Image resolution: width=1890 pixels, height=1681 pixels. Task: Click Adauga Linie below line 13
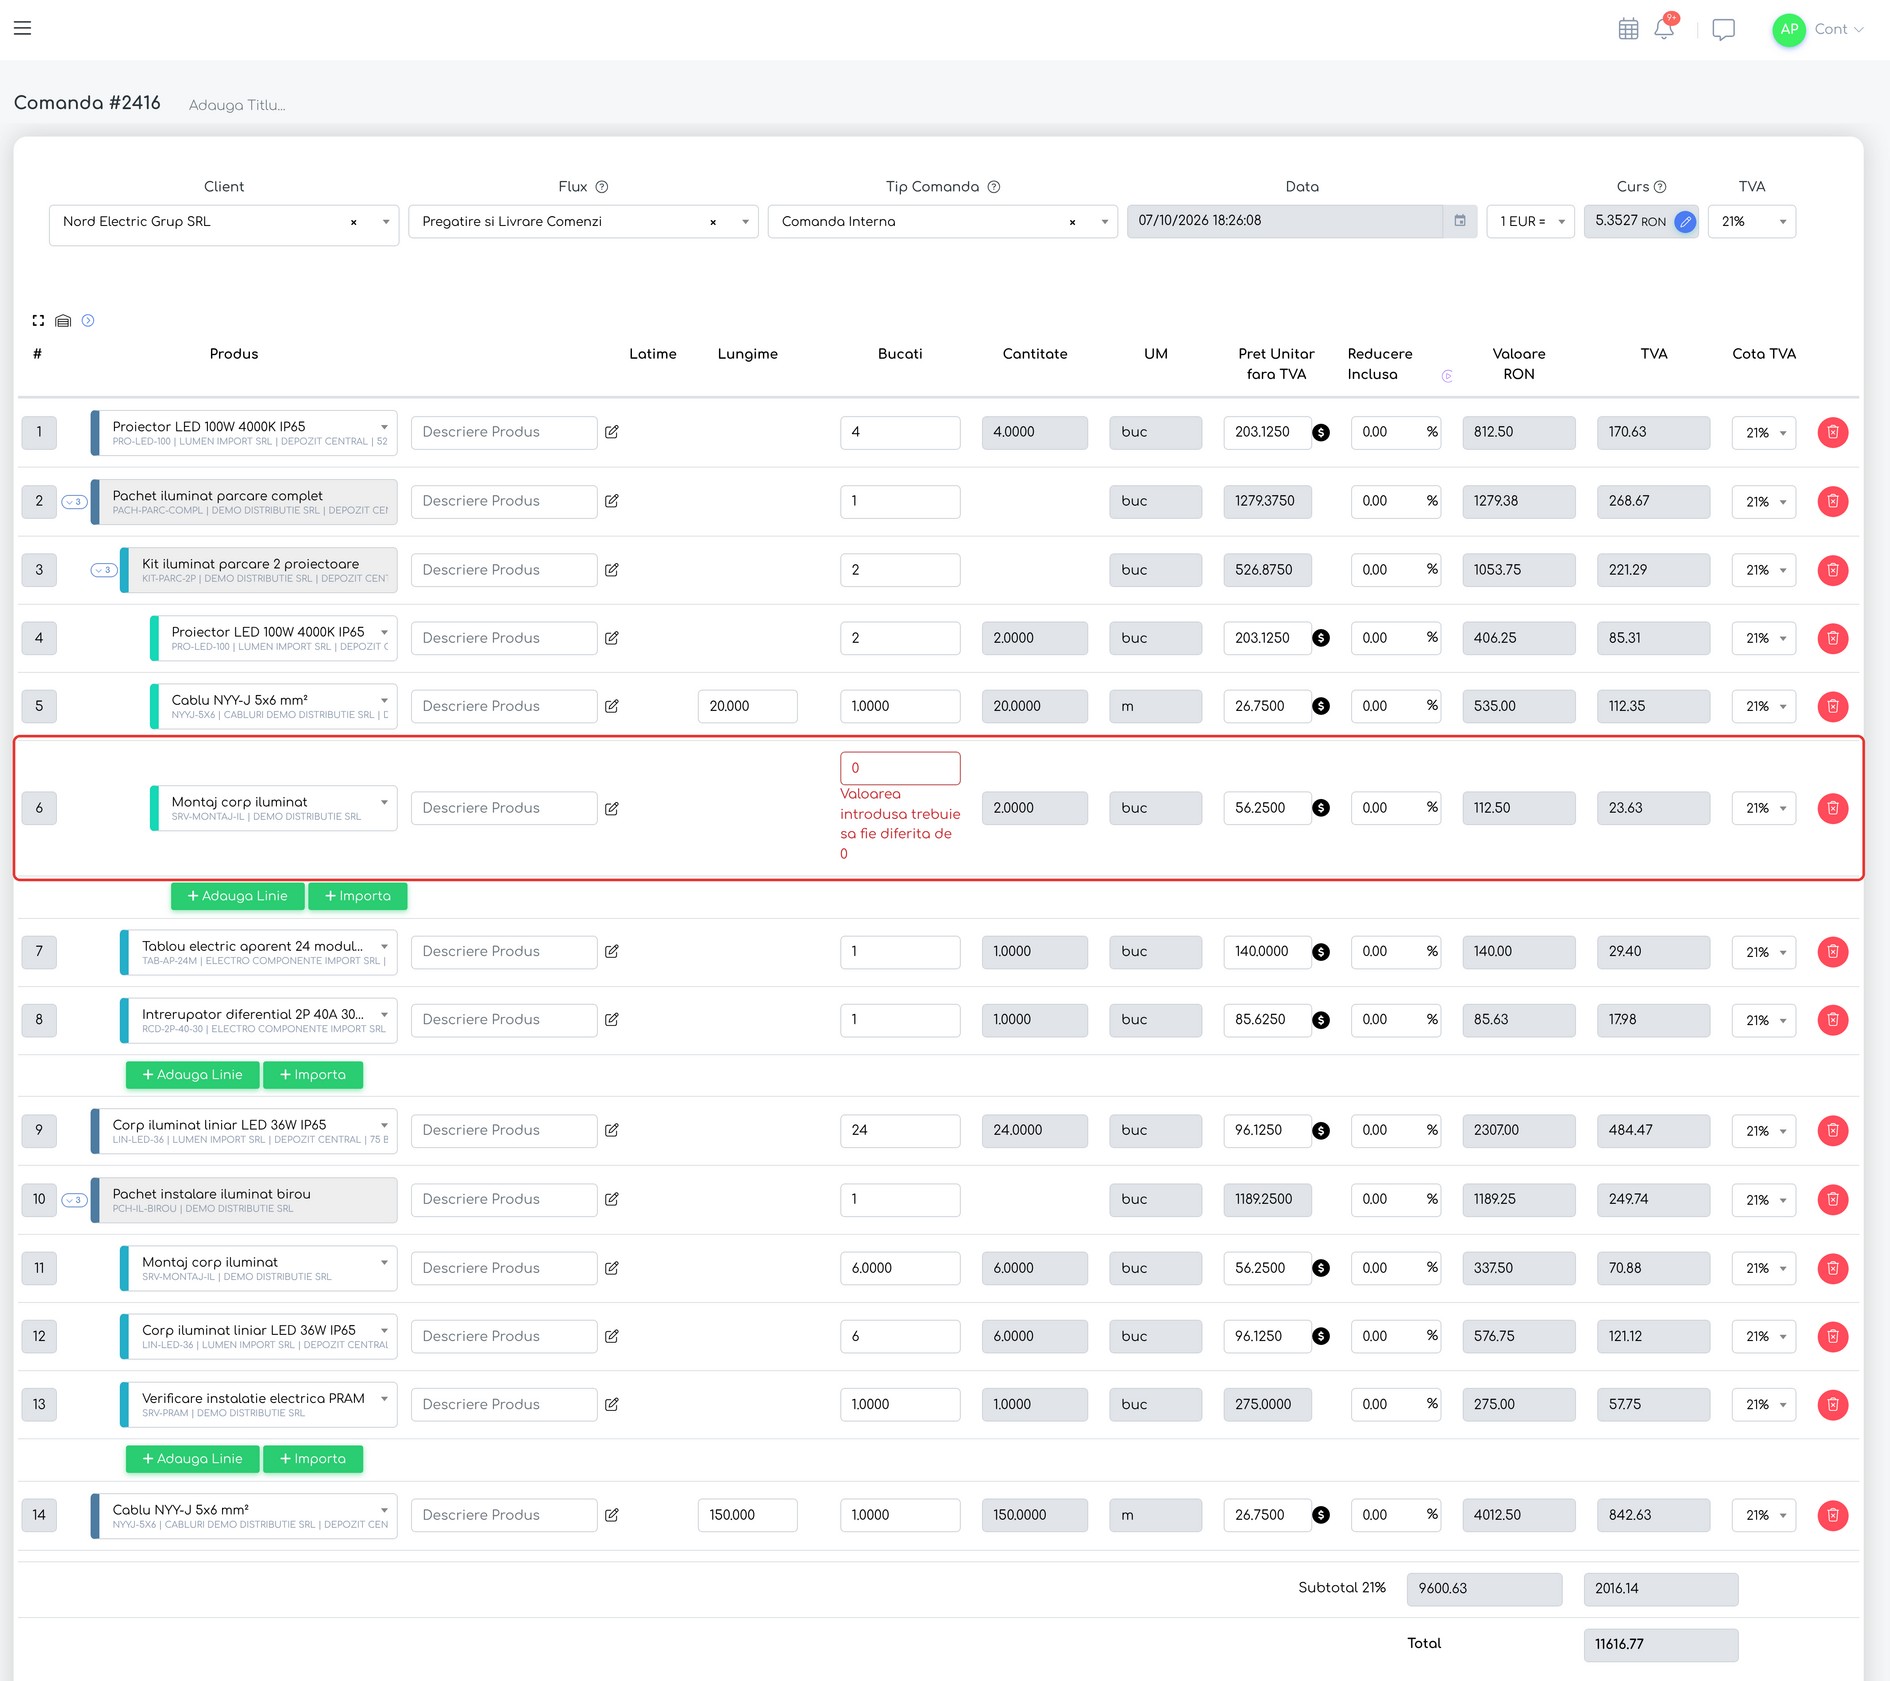tap(193, 1459)
